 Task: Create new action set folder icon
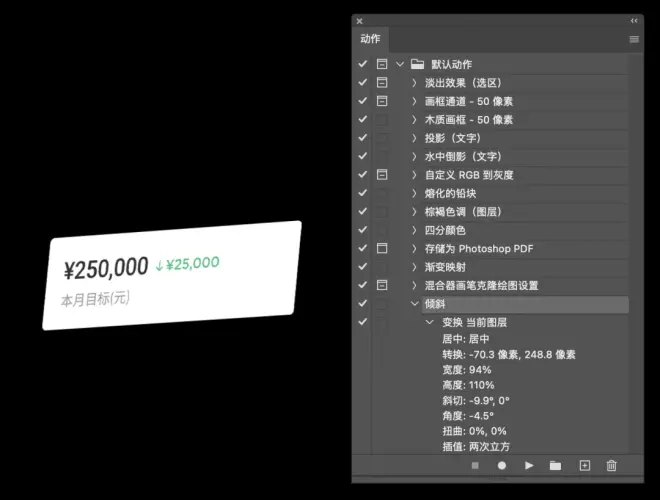click(x=556, y=465)
